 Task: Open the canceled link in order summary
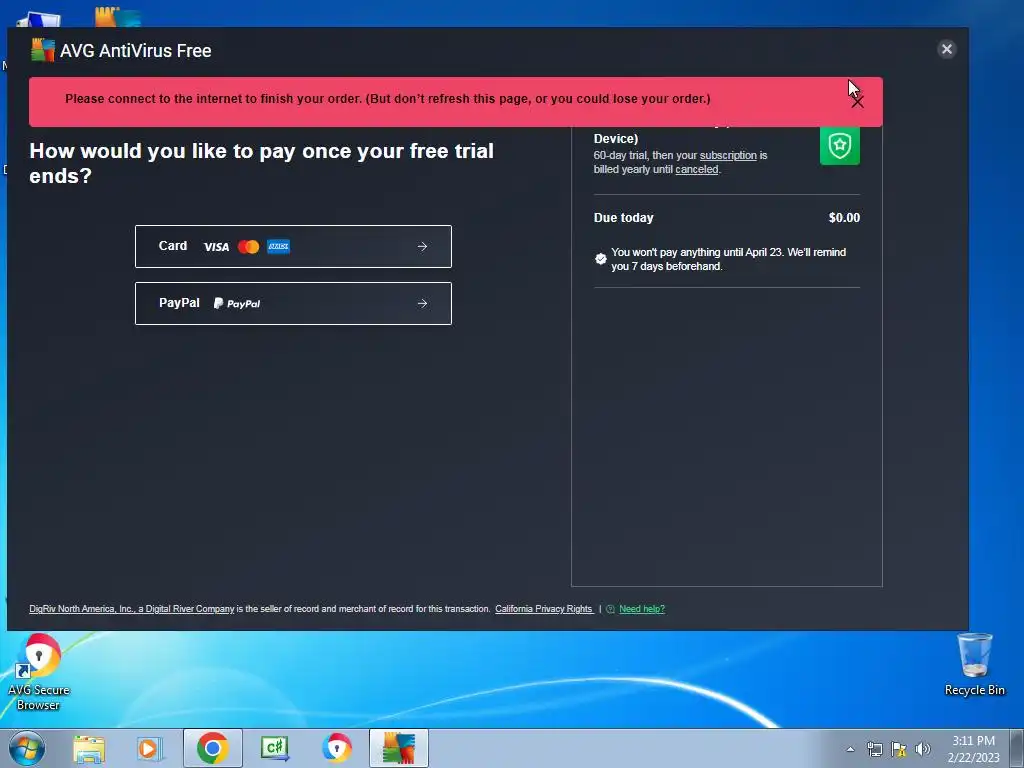click(x=697, y=170)
